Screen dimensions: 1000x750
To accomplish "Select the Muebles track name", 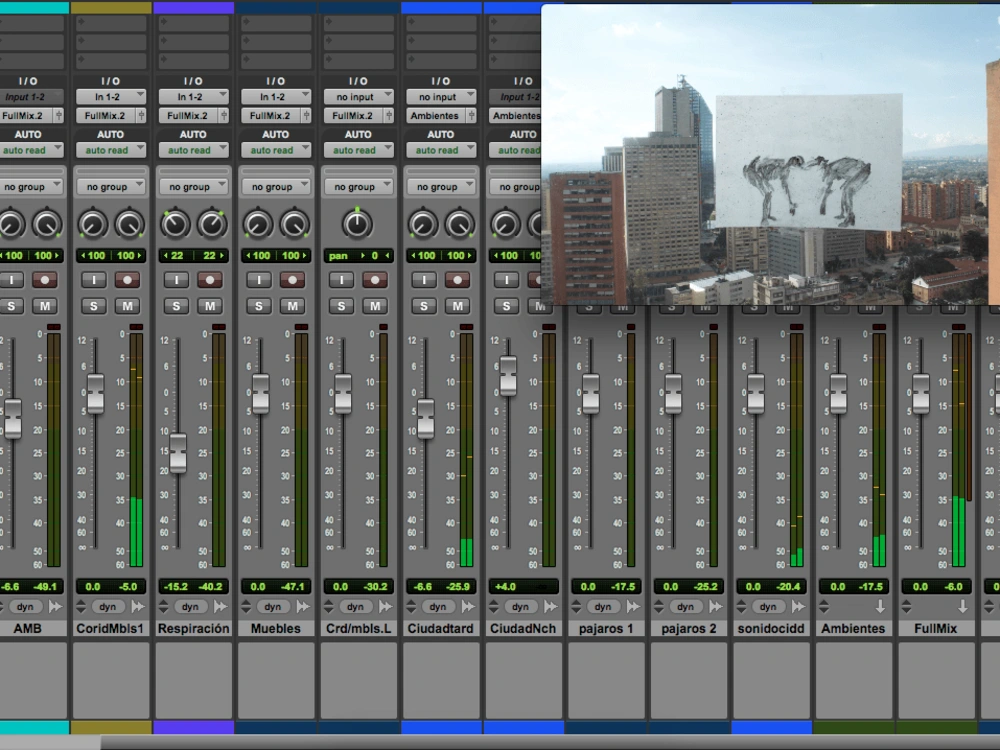I will tap(276, 629).
